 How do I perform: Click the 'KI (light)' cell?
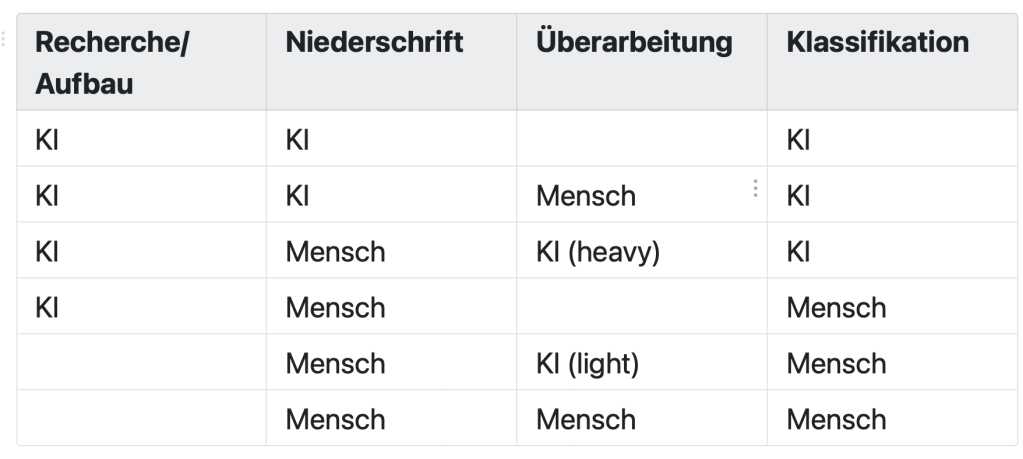point(588,363)
